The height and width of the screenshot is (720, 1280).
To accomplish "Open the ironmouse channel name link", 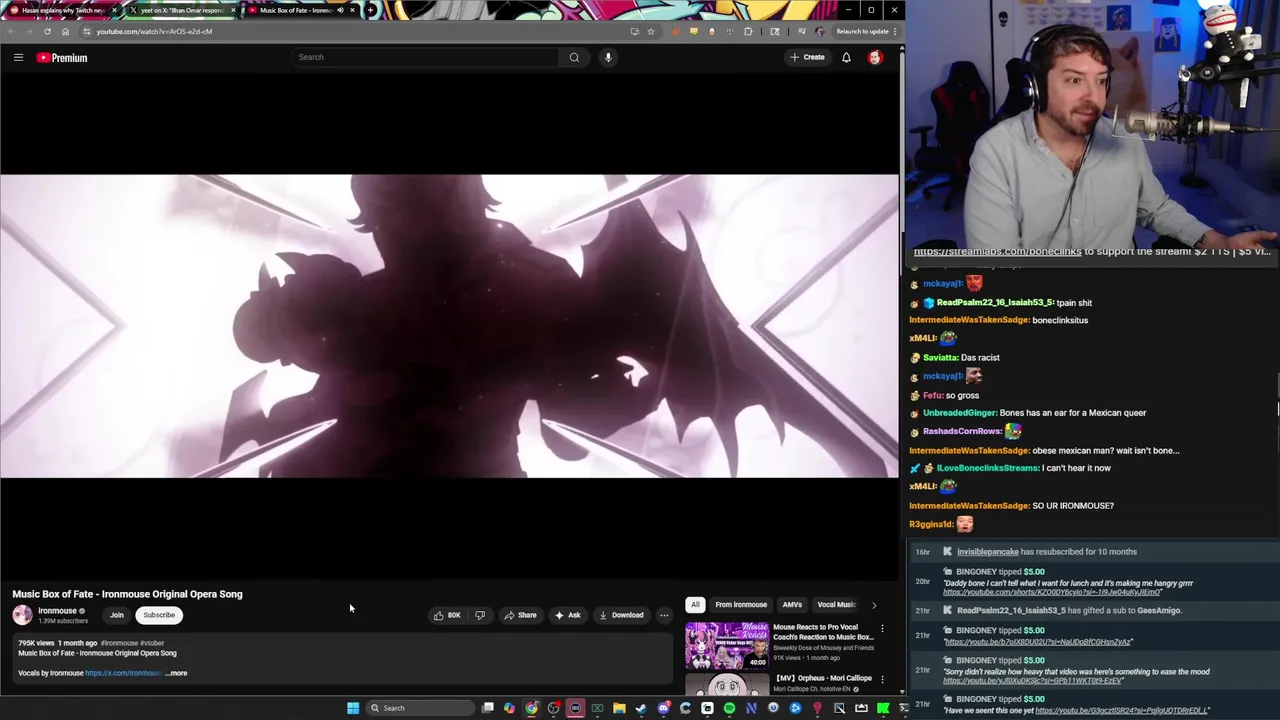I will coord(57,611).
